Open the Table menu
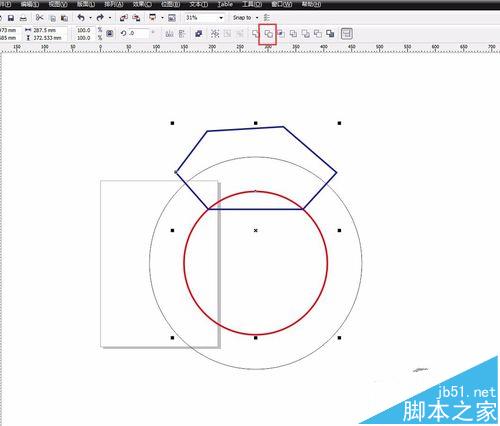This screenshot has width=500, height=426. click(225, 5)
